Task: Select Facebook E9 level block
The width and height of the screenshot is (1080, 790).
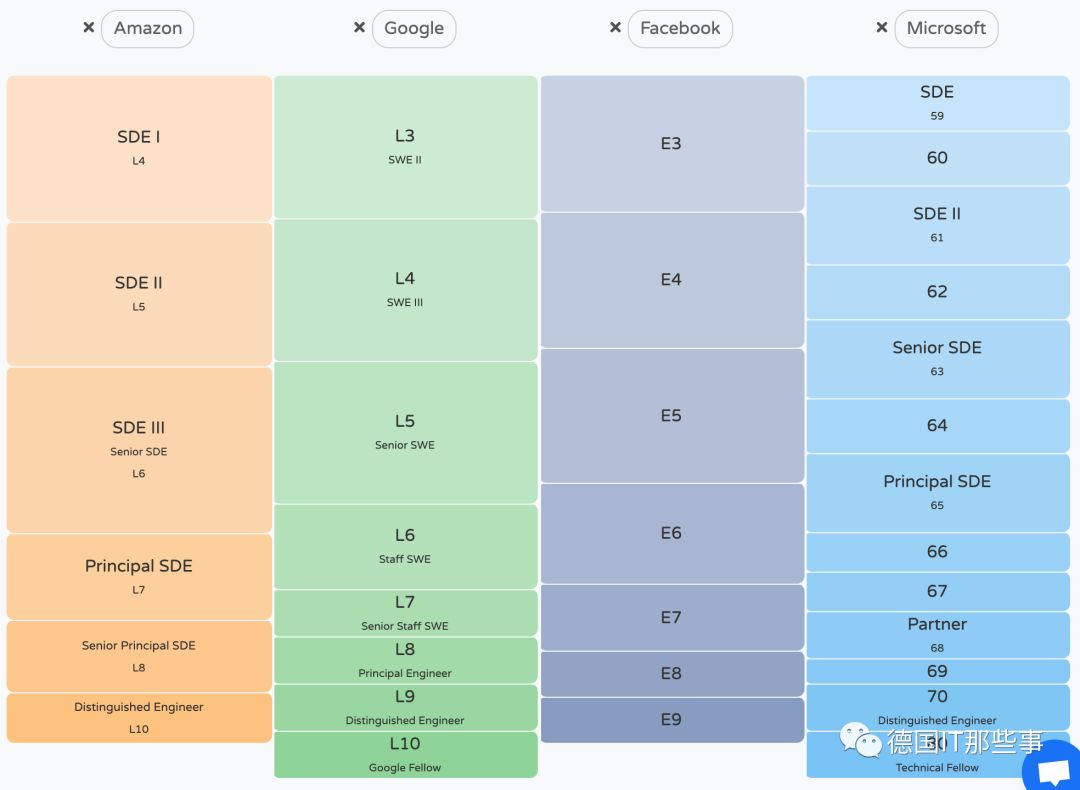Action: pyautogui.click(x=671, y=720)
